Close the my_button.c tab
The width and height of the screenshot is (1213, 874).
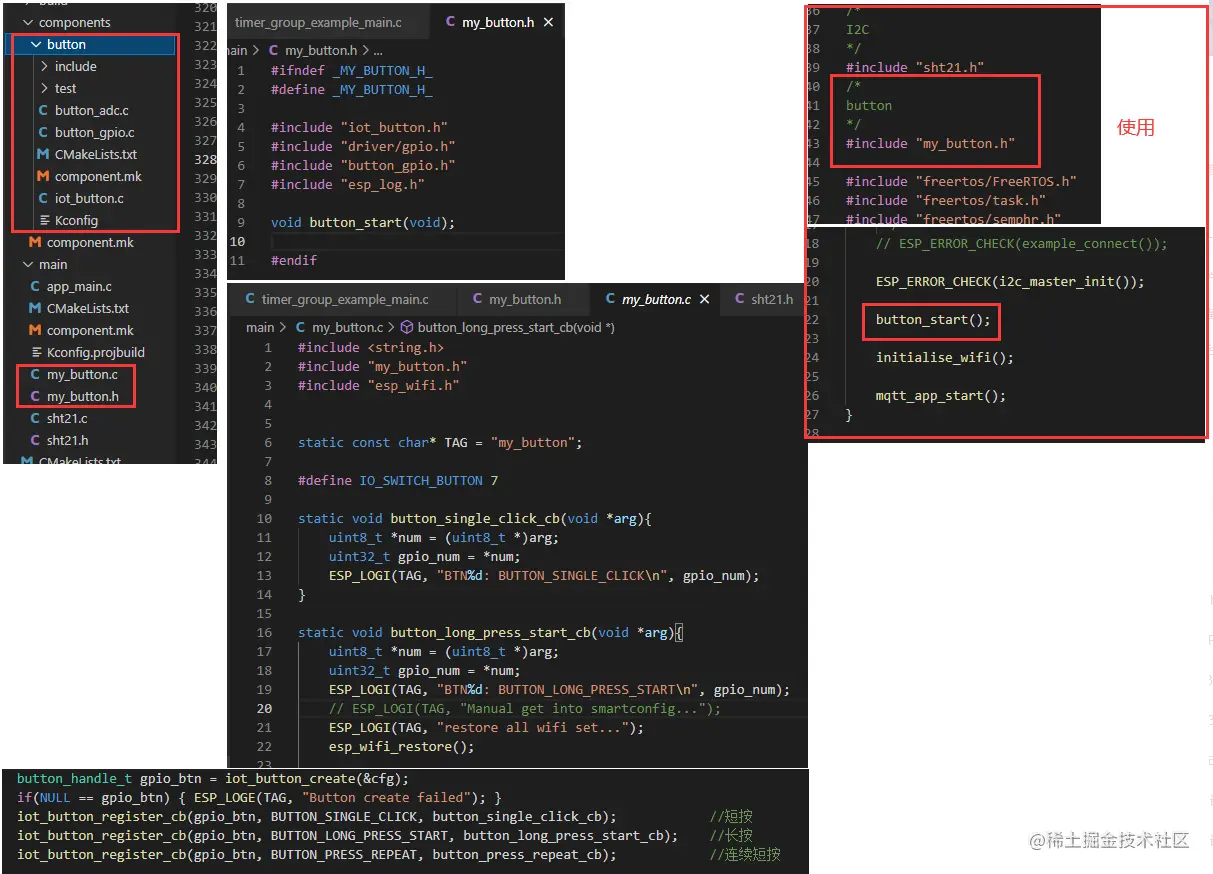tap(705, 299)
